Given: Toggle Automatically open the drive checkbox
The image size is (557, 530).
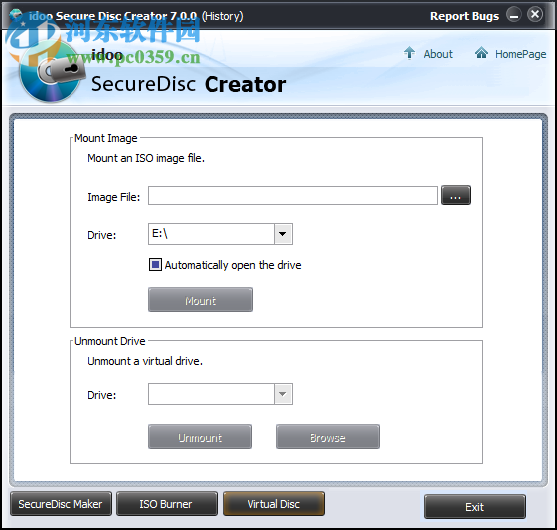Looking at the screenshot, I should click(x=155, y=265).
